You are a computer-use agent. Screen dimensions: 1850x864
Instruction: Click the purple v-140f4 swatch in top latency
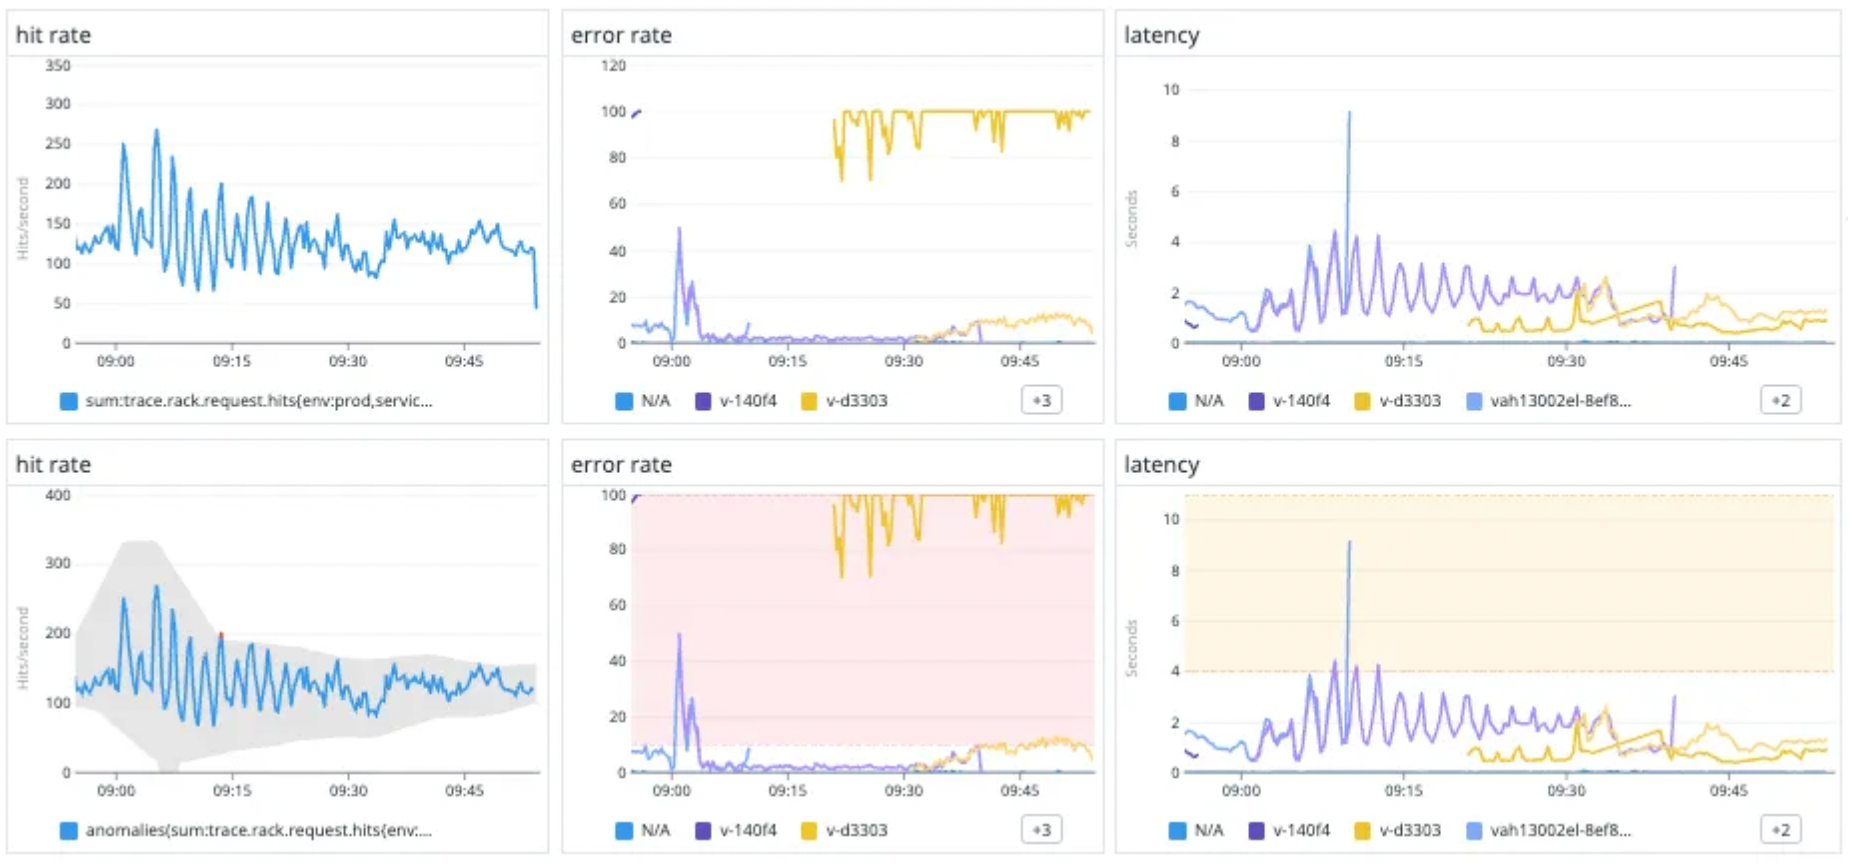point(1256,401)
